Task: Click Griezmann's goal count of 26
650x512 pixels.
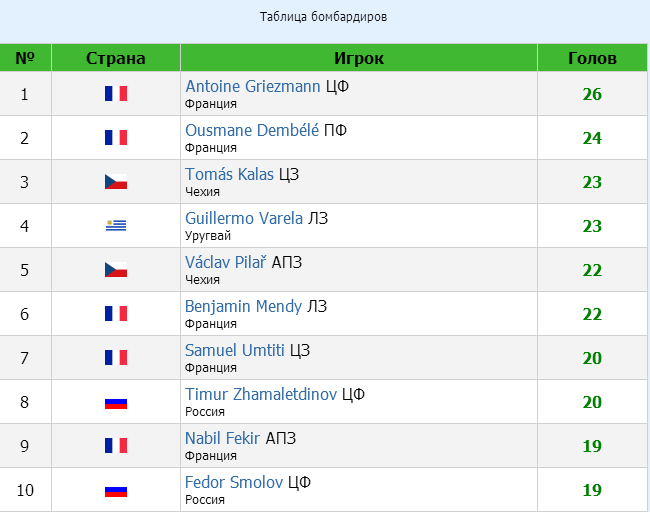Action: click(x=592, y=94)
